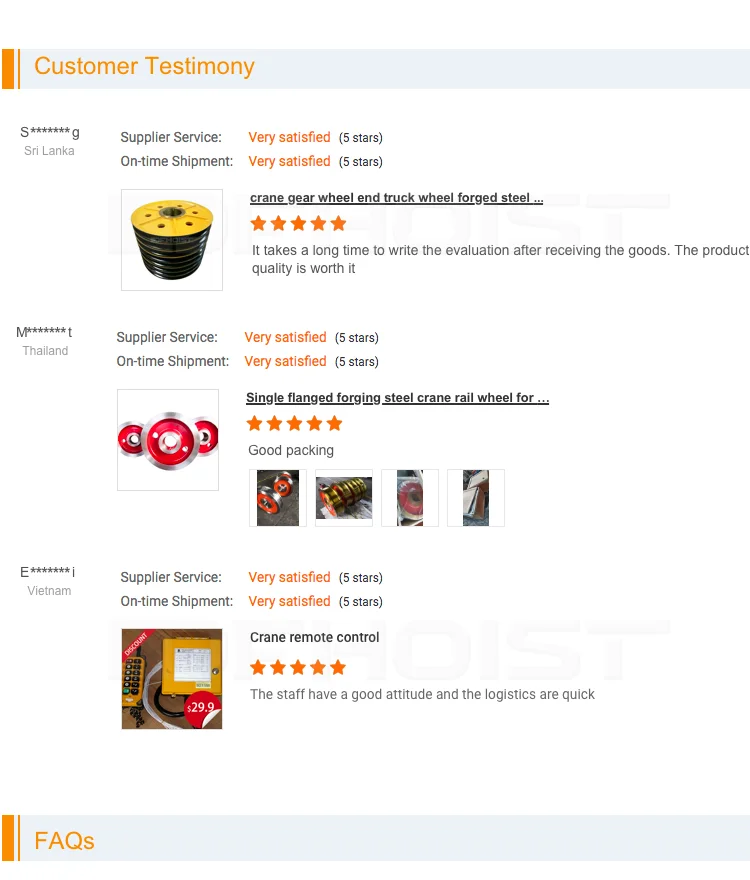Click the Sri Lanka reviewer name S*******g
The image size is (750, 880).
click(x=49, y=132)
